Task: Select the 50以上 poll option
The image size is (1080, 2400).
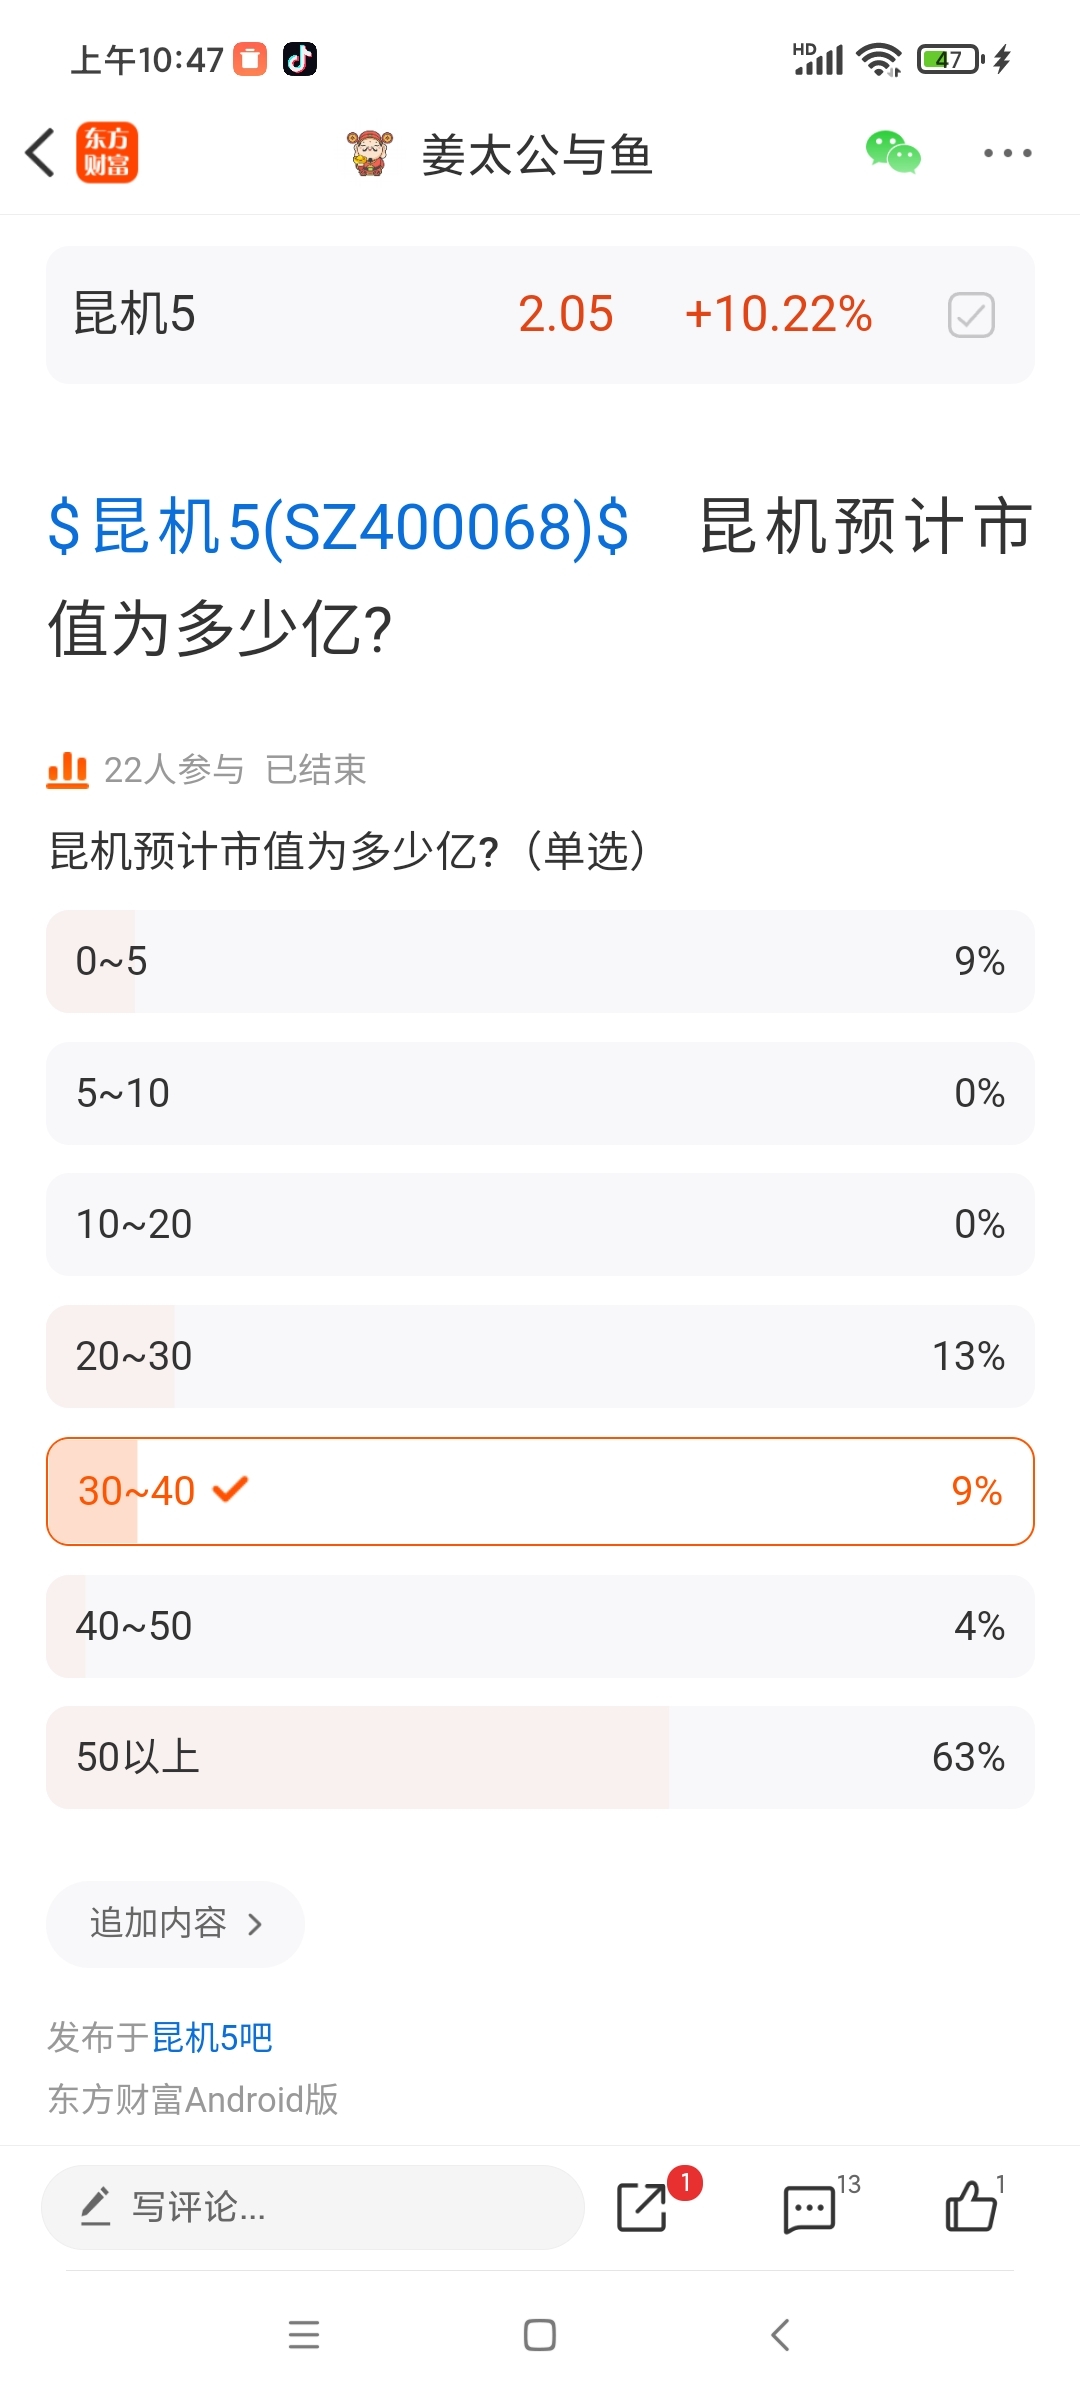Action: coord(540,1757)
